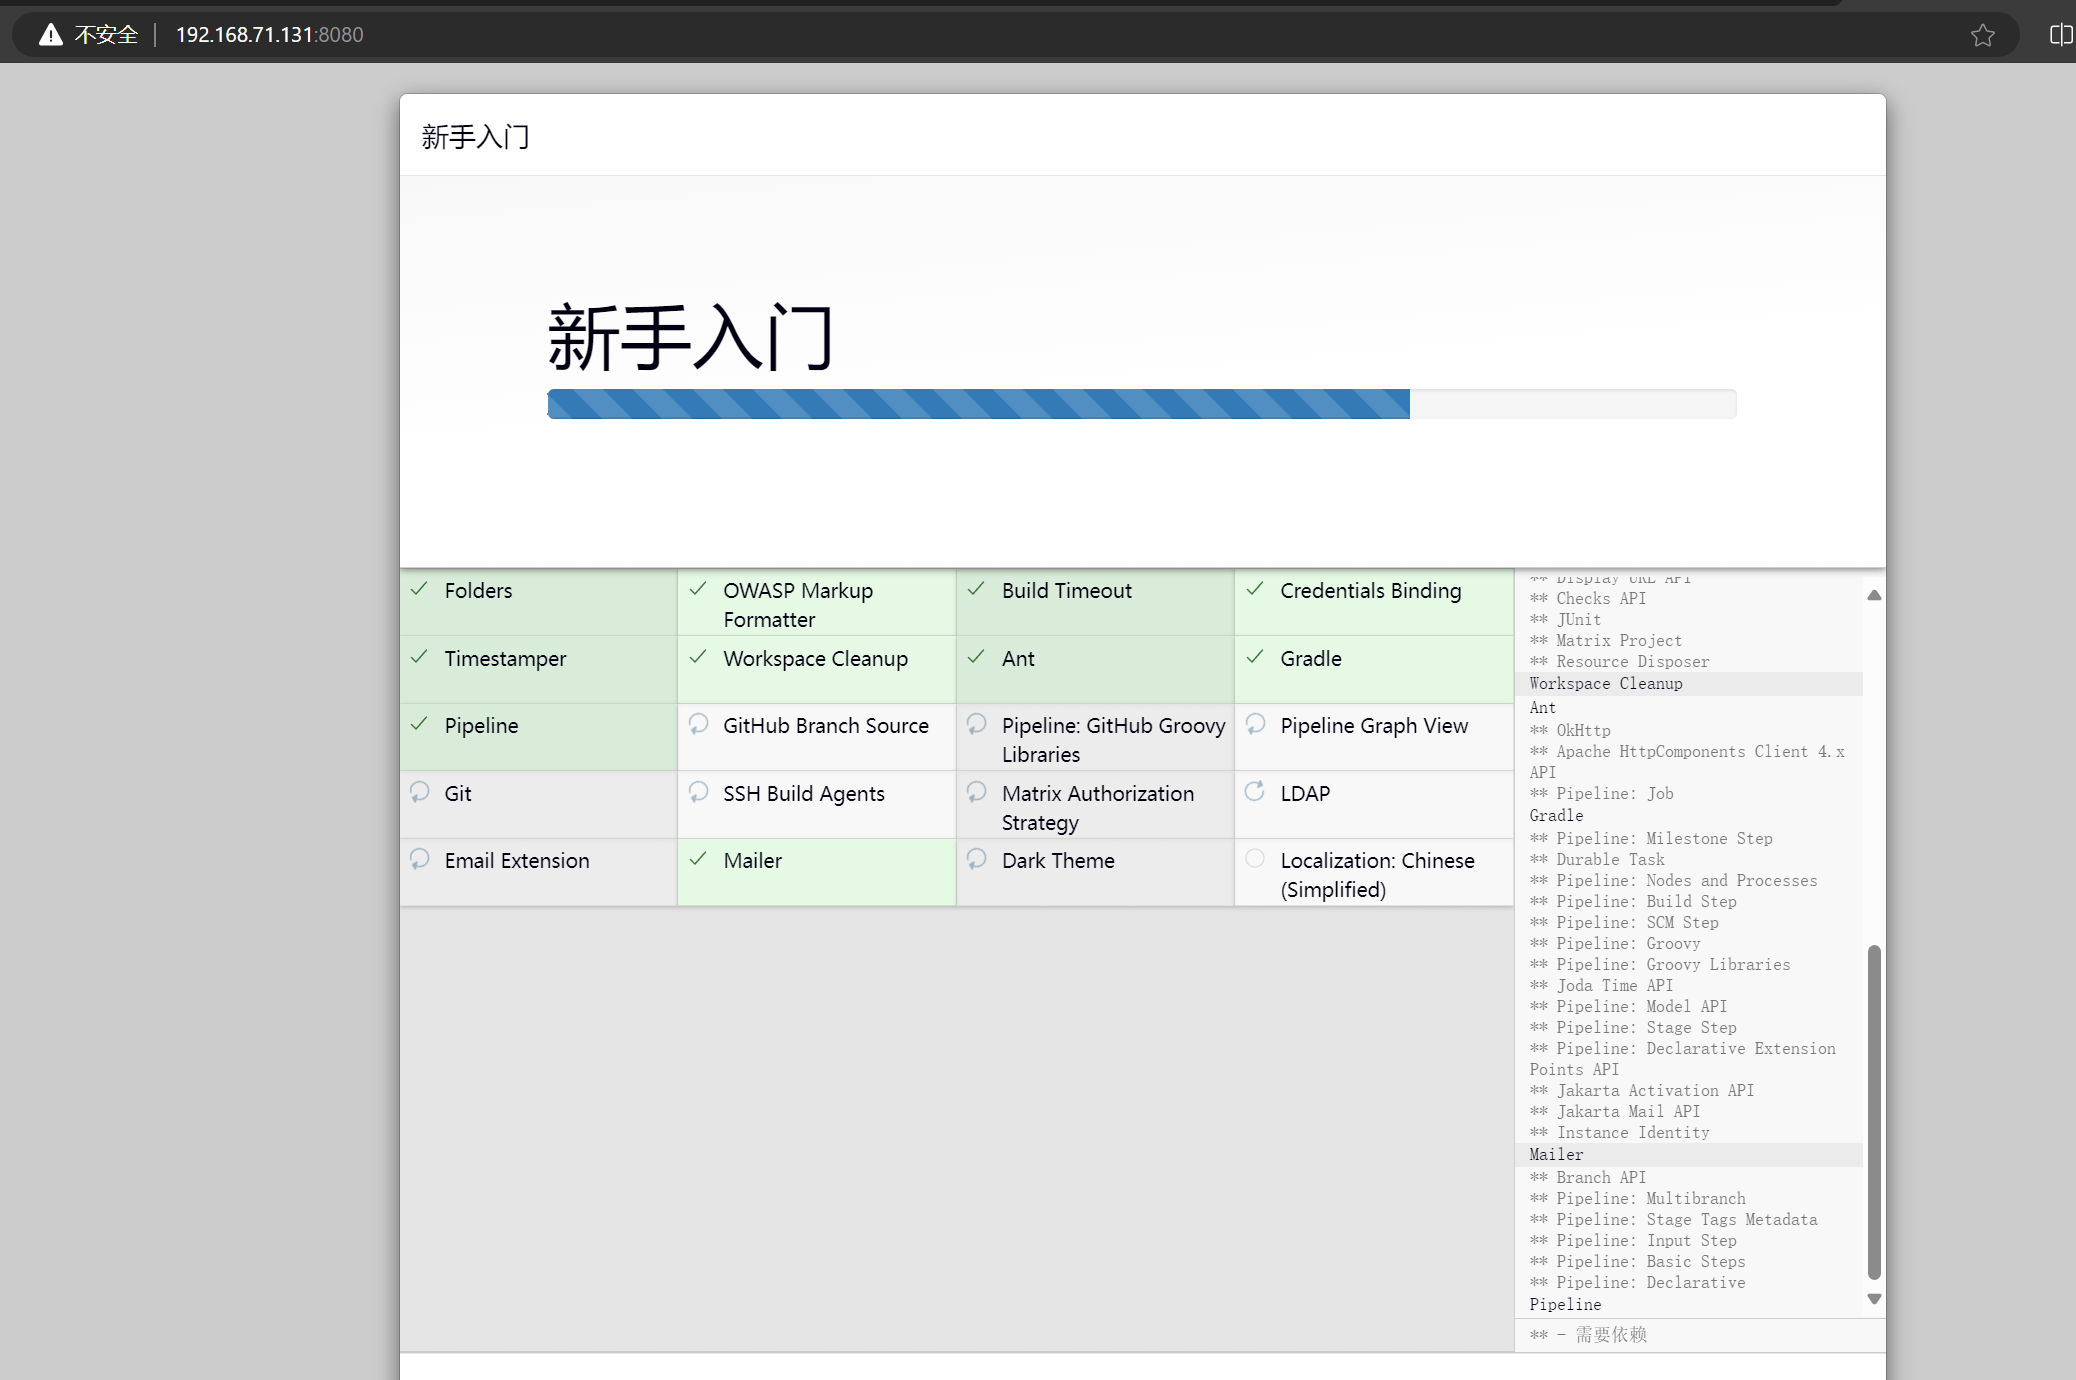This screenshot has height=1380, width=2076.
Task: Click the pending icon beside Git
Action: [420, 792]
